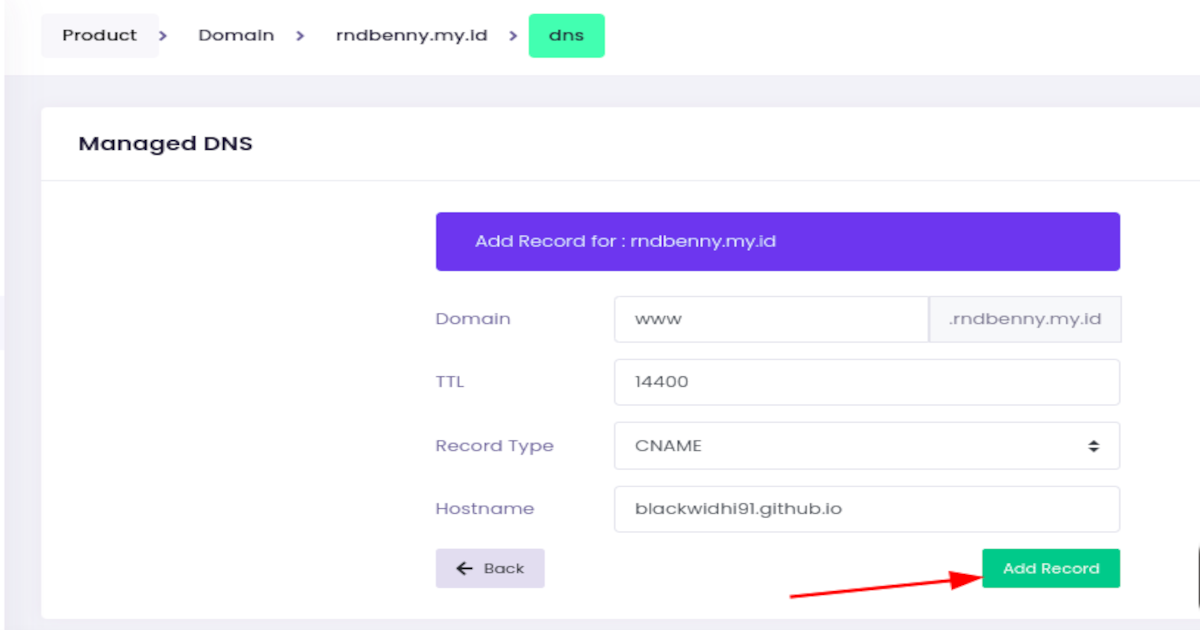Click the Add Record for rndbenny.my.id banner
1200x630 pixels.
point(778,241)
